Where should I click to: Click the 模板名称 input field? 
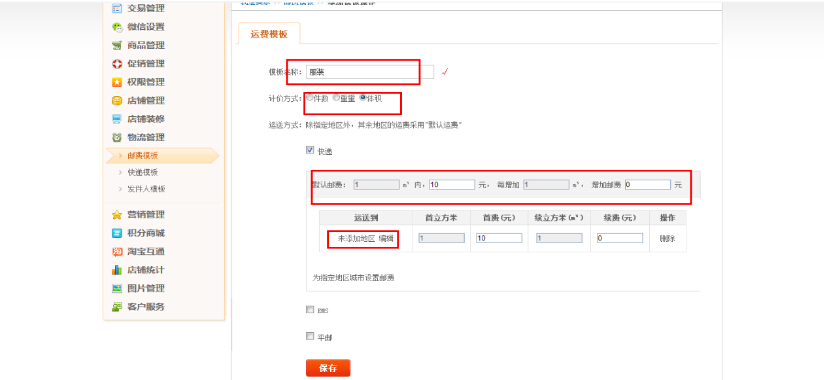point(370,72)
